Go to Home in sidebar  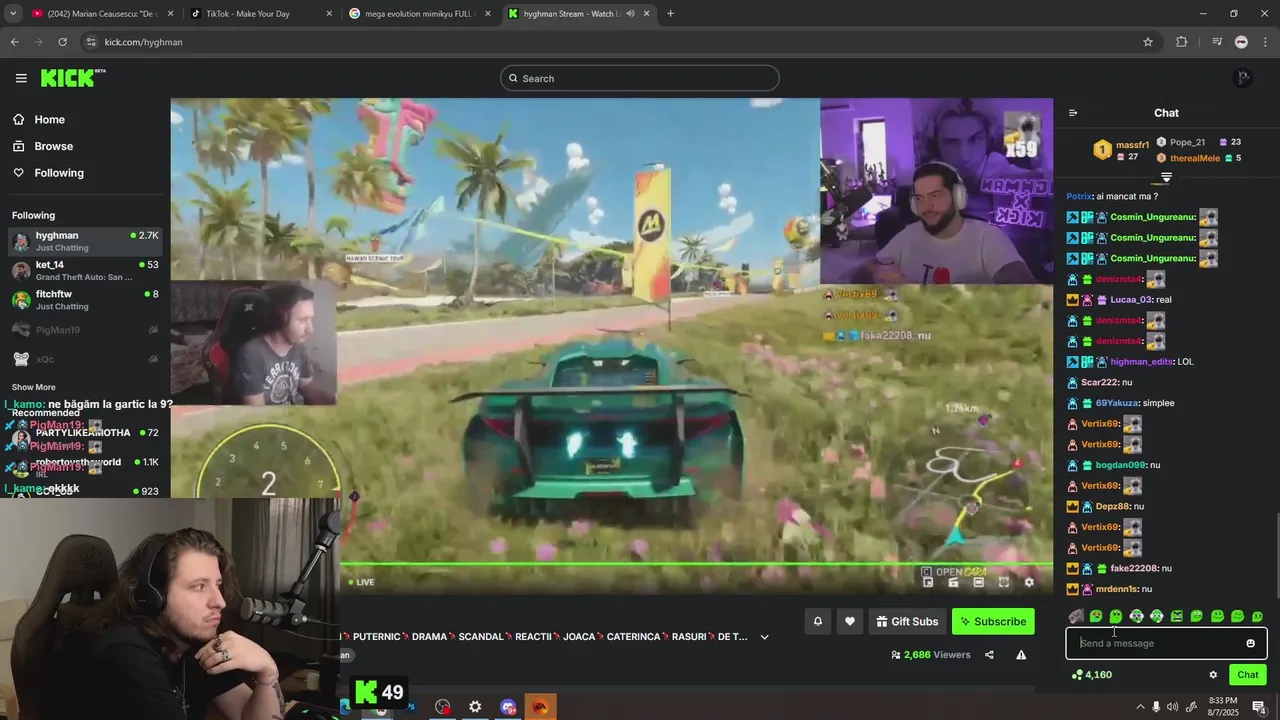[49, 119]
